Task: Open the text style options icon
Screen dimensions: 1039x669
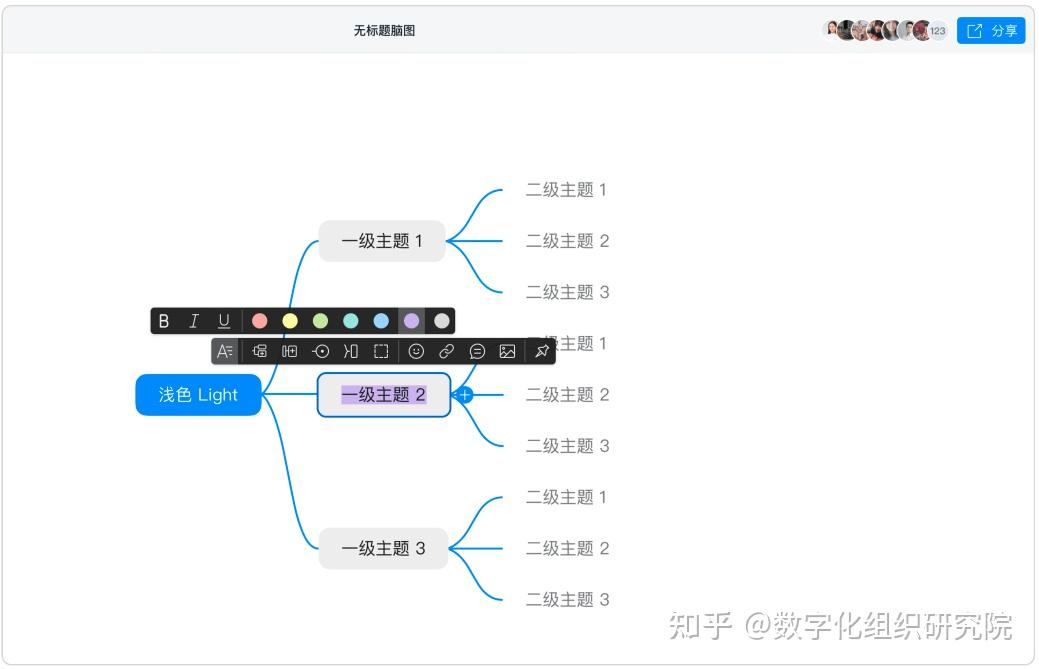Action: click(x=226, y=352)
